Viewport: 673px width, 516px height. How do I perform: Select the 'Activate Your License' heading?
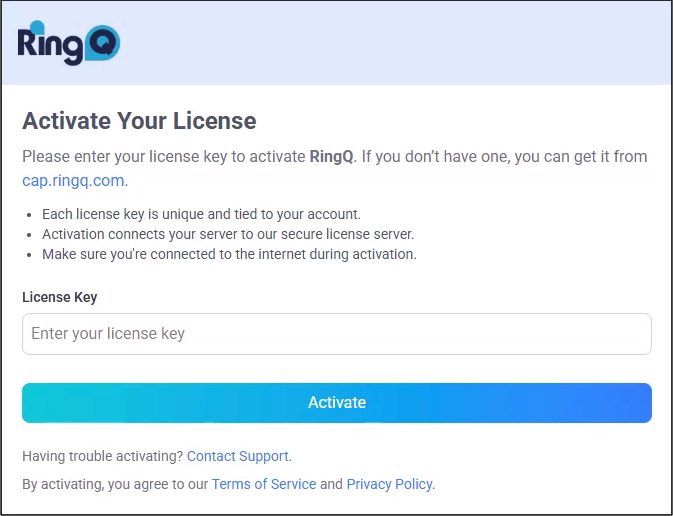[139, 121]
